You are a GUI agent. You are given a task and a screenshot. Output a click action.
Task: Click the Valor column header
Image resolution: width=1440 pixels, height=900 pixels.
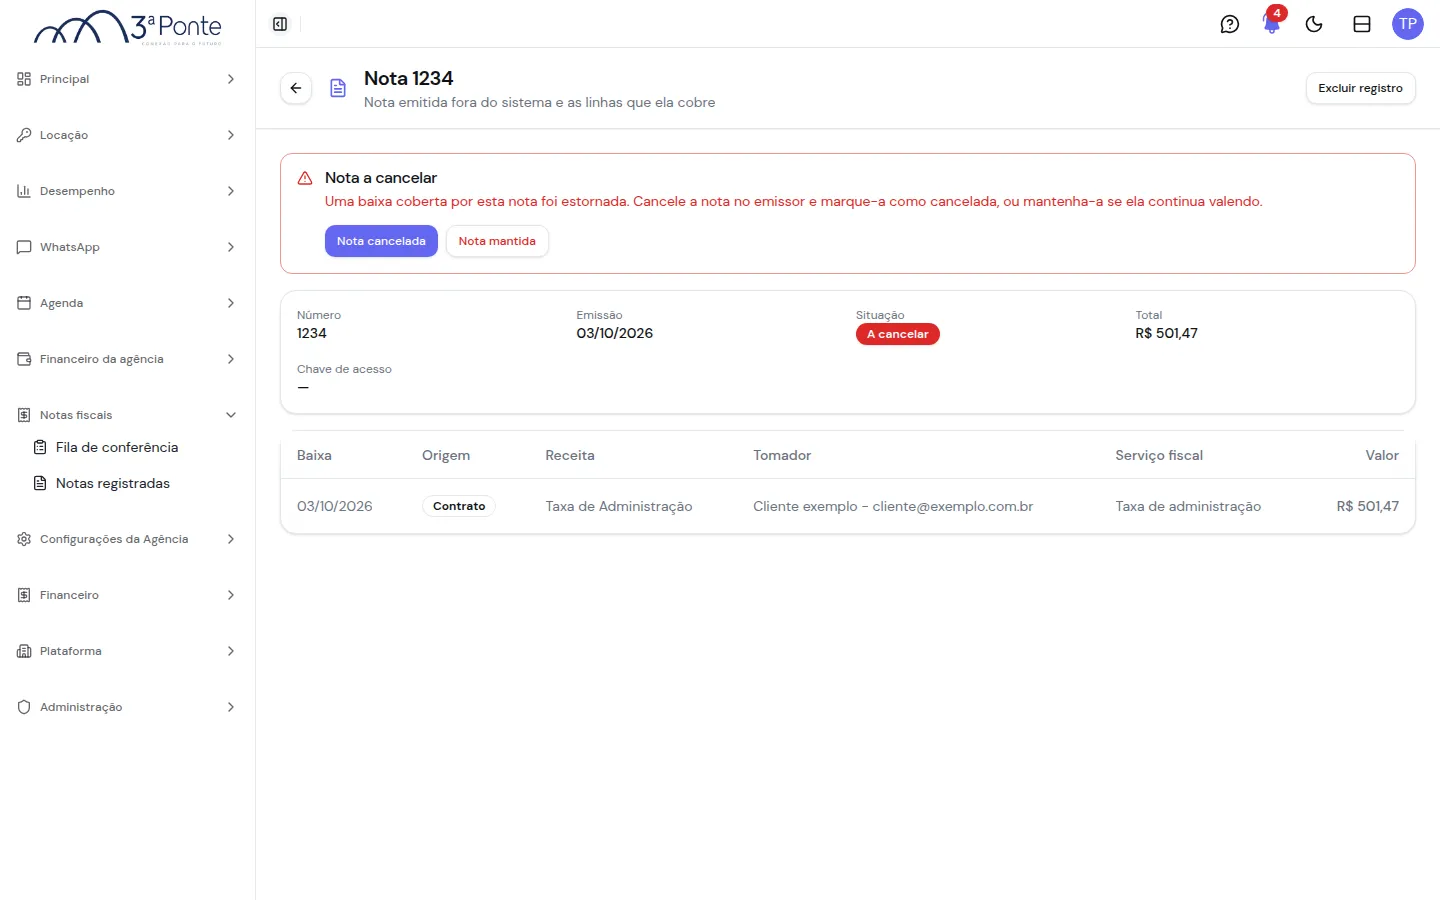[1382, 455]
